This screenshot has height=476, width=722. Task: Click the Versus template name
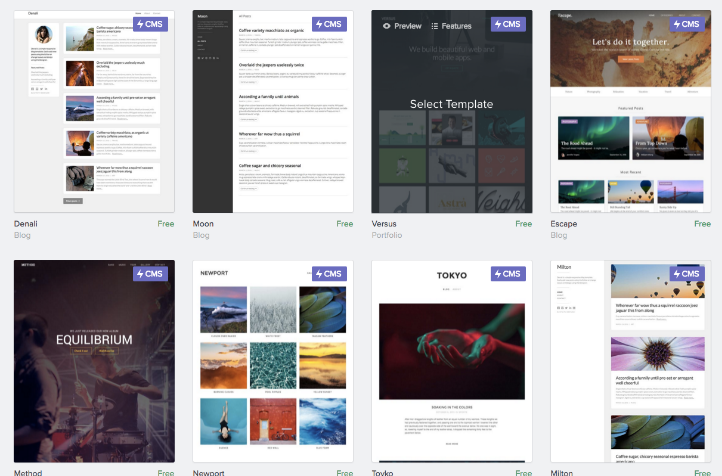[384, 224]
